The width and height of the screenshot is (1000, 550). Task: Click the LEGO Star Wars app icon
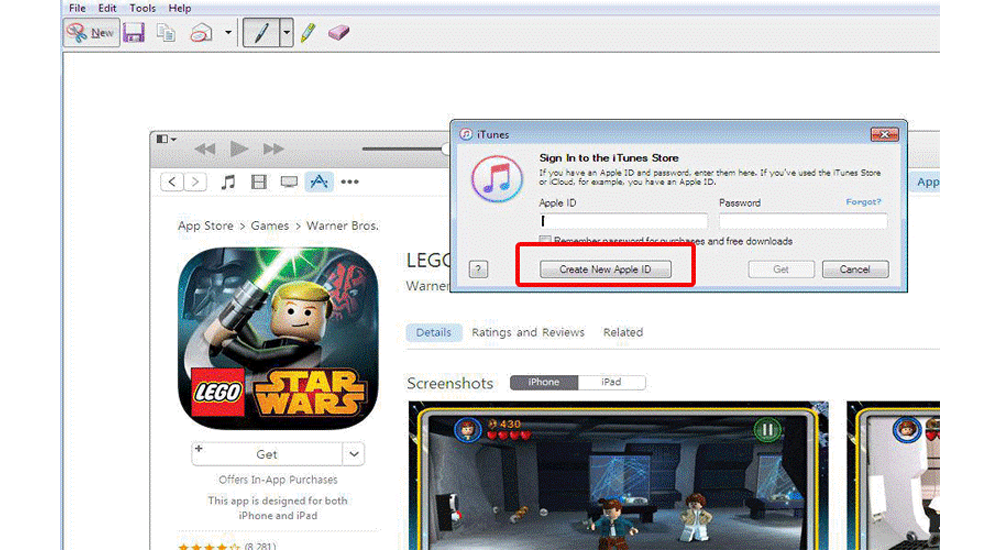(x=278, y=338)
